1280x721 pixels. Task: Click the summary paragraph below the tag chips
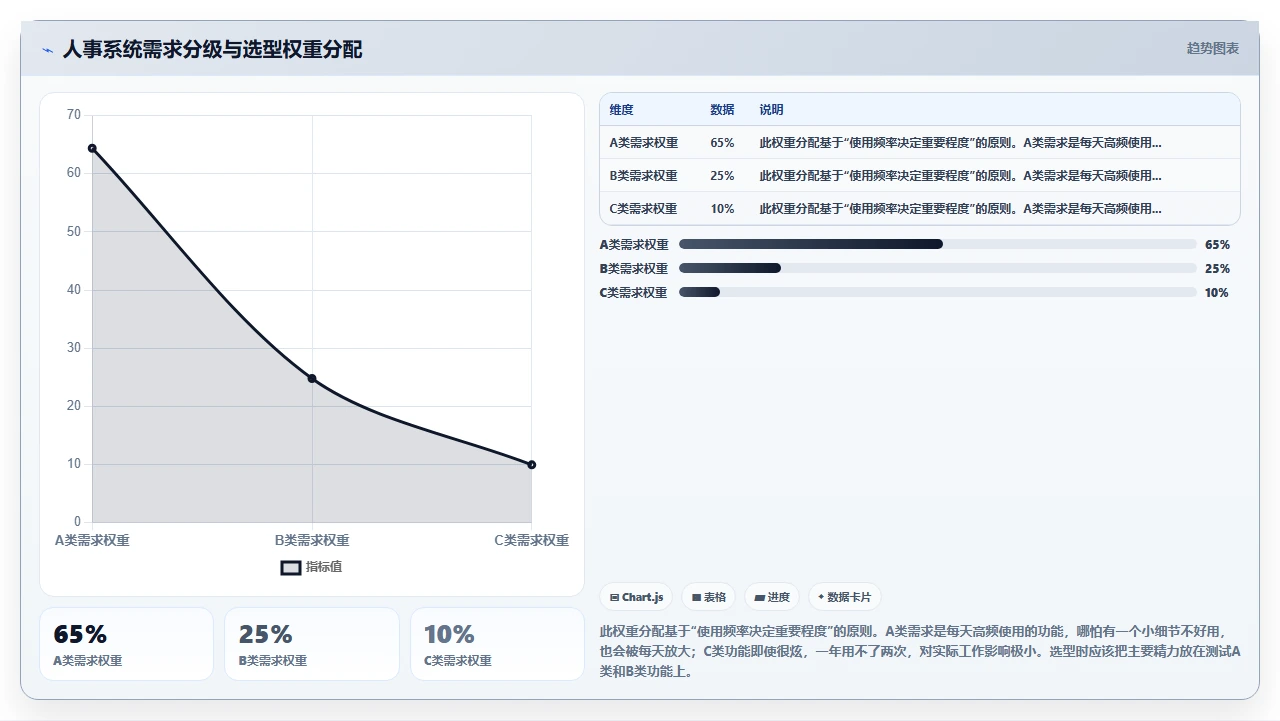(x=920, y=652)
